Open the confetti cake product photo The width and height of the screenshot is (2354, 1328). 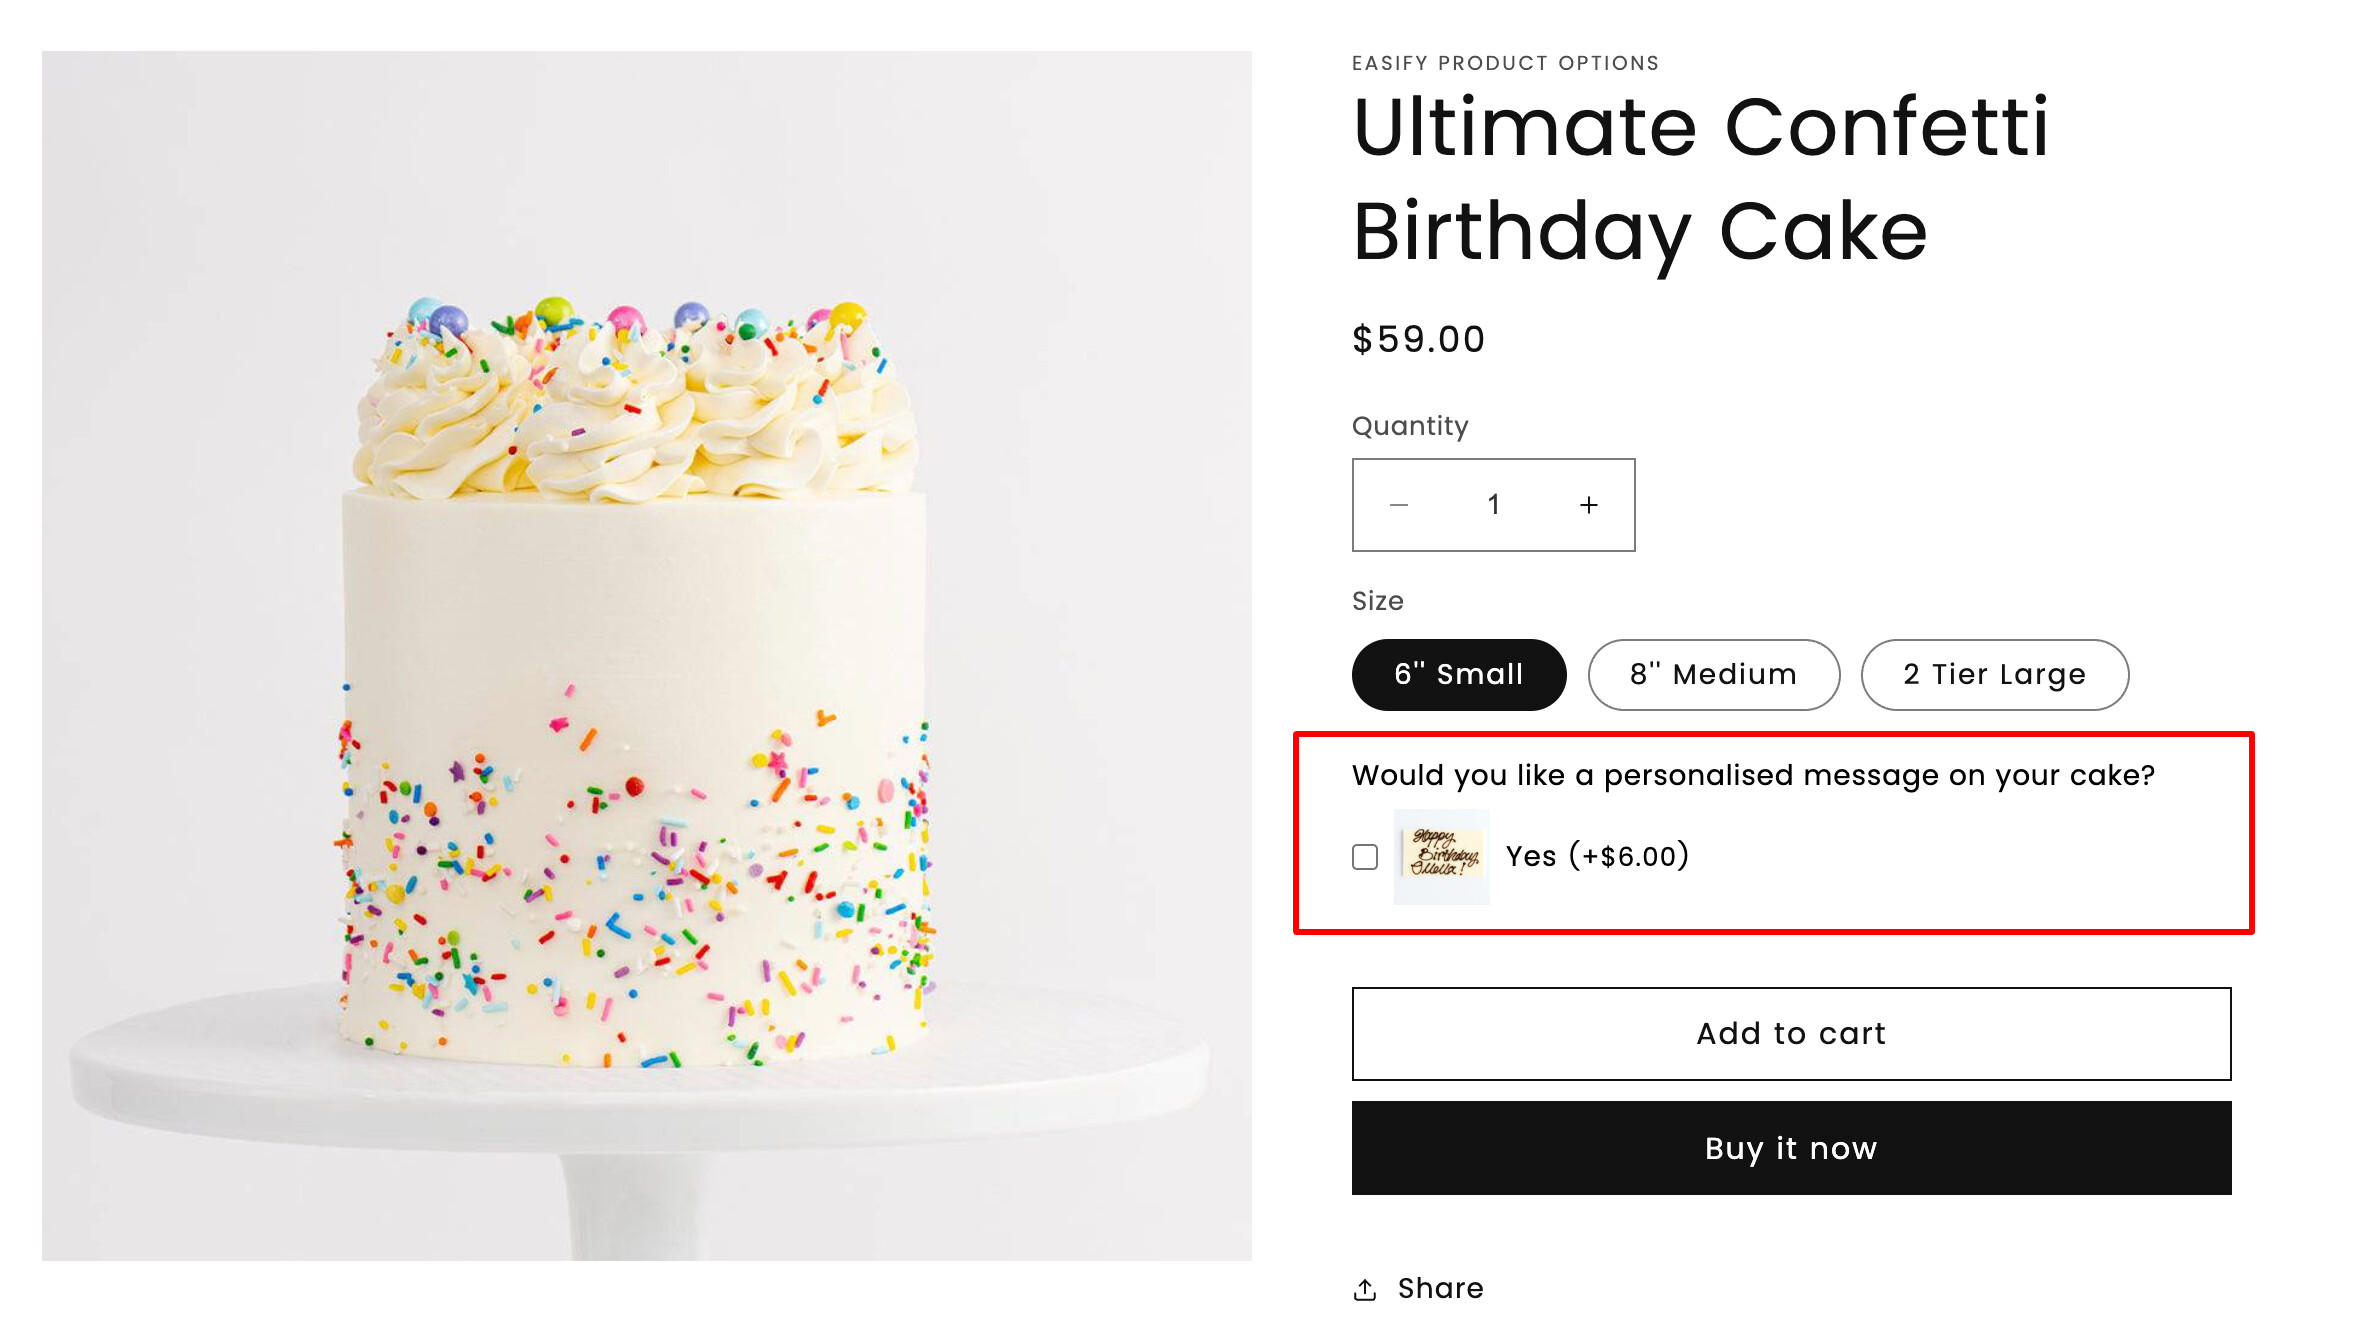point(646,655)
